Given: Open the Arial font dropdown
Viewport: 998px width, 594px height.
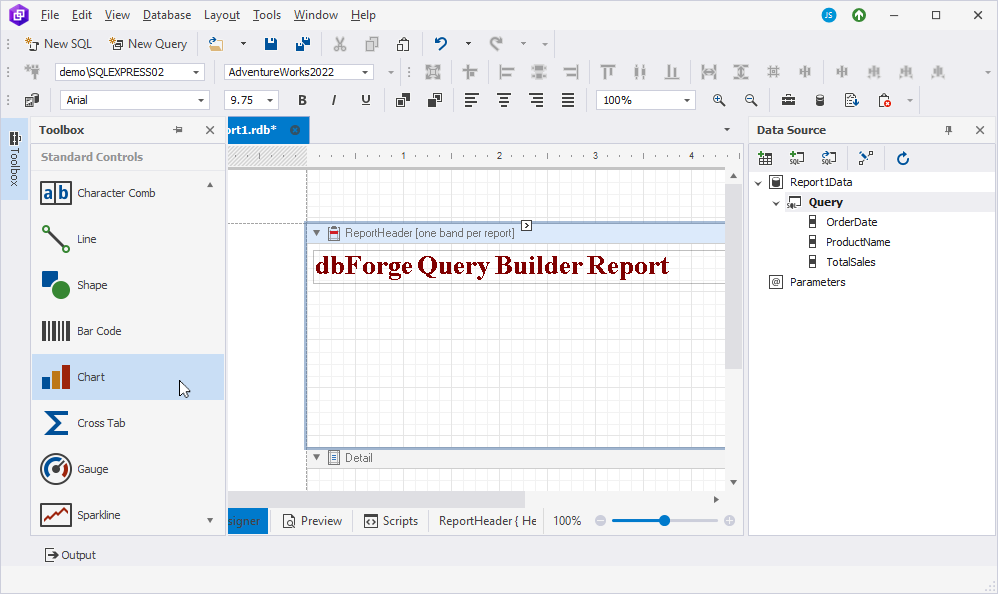Looking at the screenshot, I should click(x=200, y=100).
